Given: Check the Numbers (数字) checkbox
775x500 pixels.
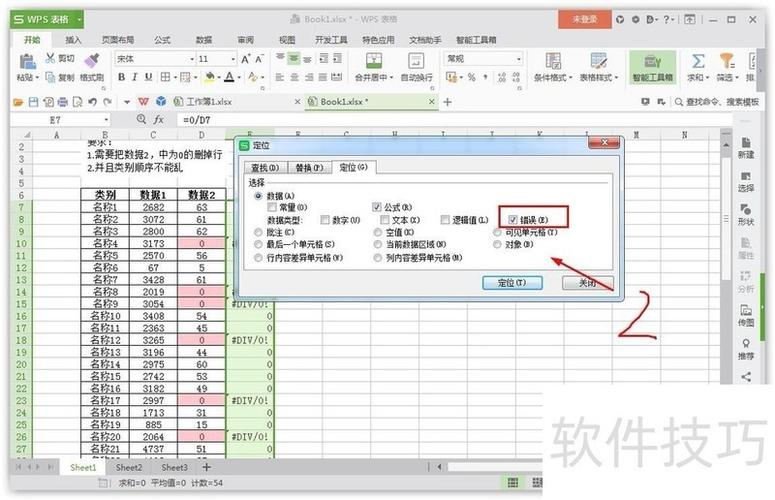Looking at the screenshot, I should point(325,220).
